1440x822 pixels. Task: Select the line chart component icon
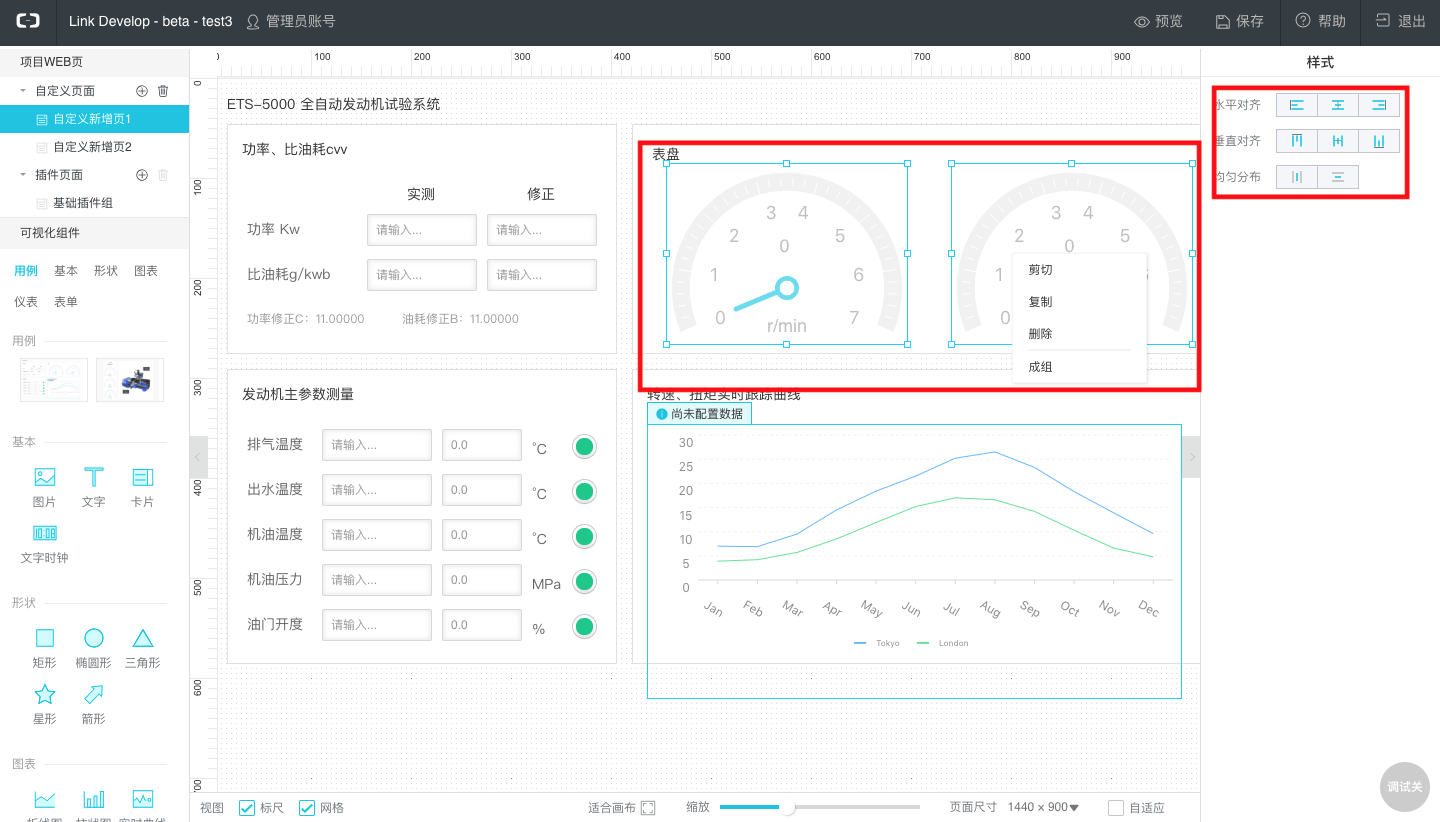click(45, 799)
